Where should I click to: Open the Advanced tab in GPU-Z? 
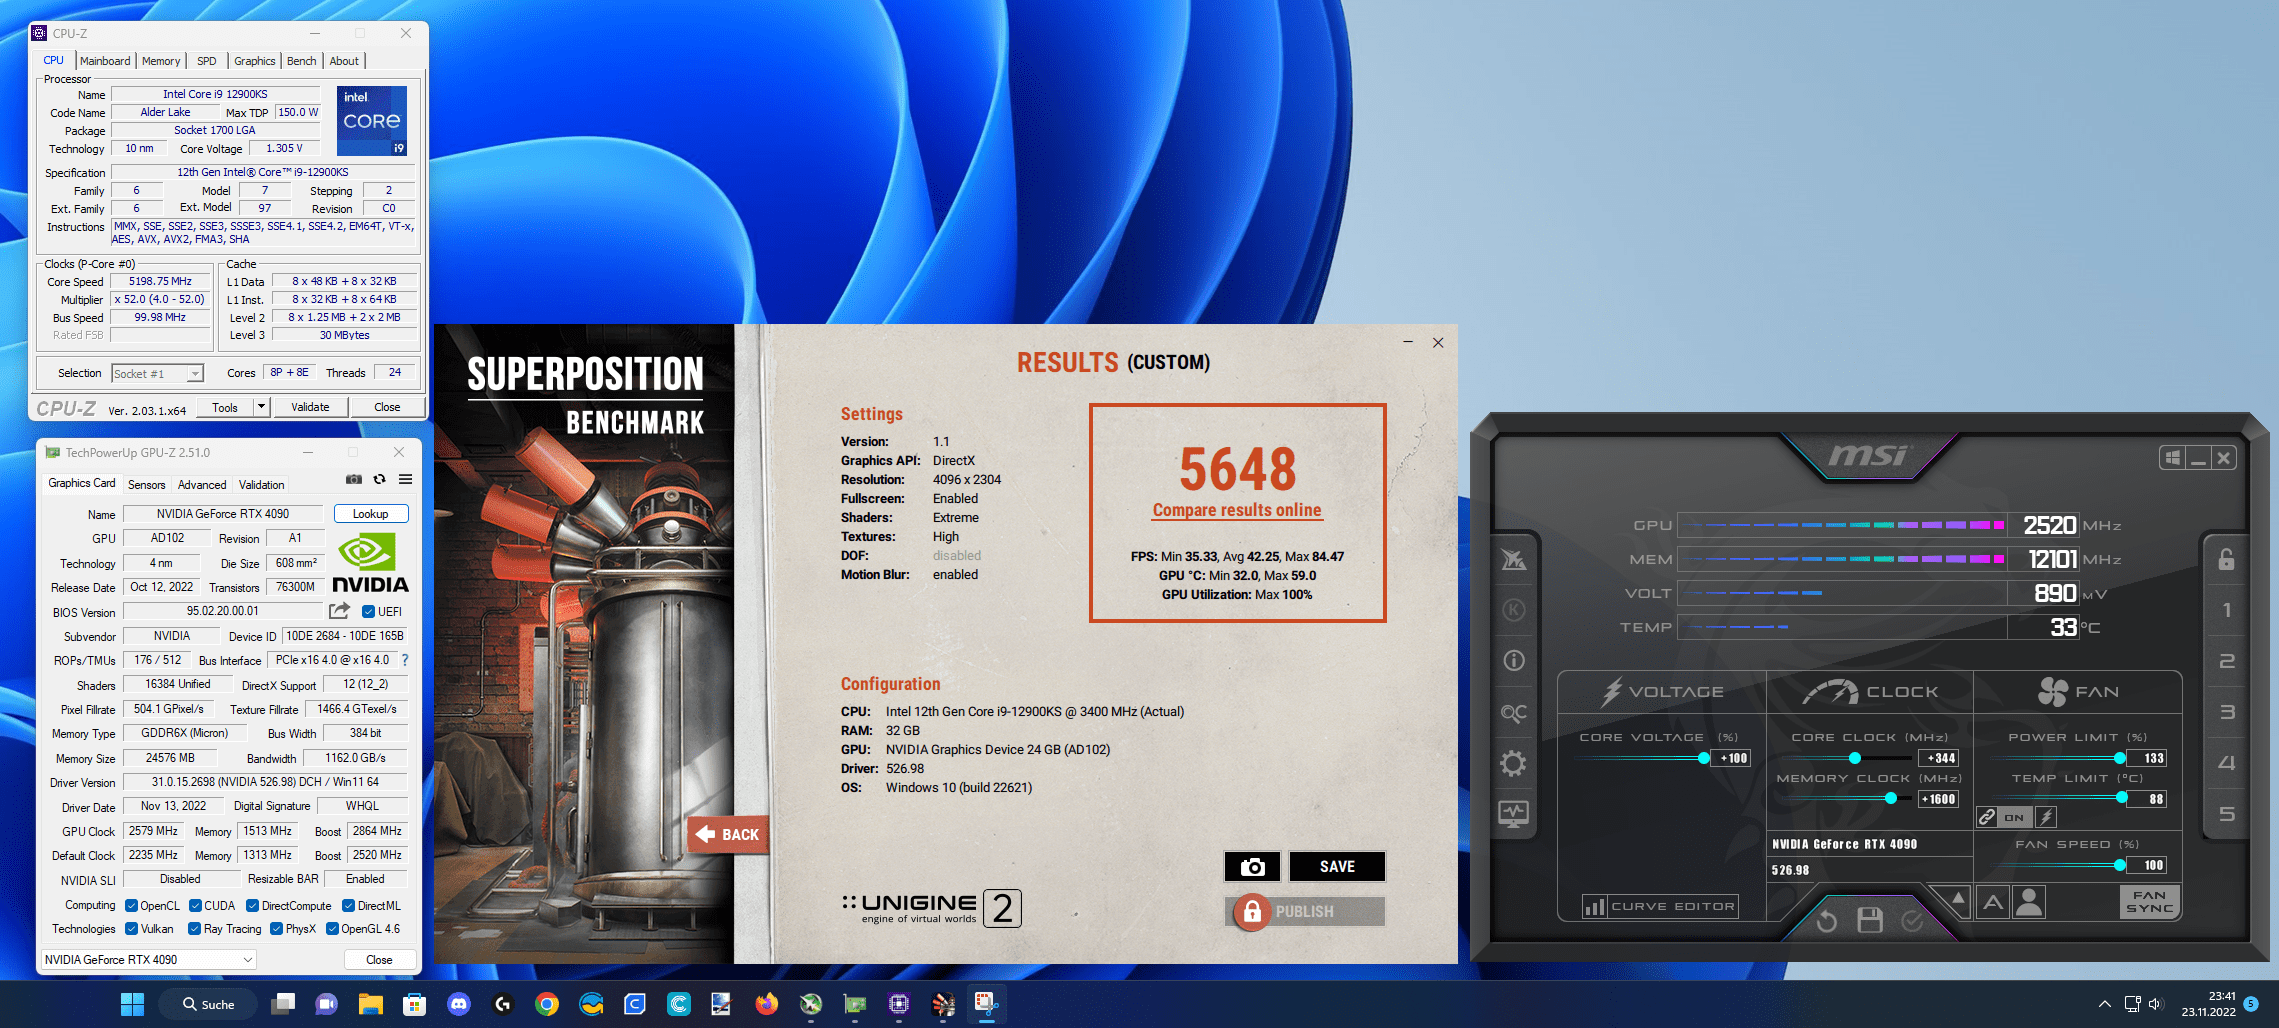[202, 485]
